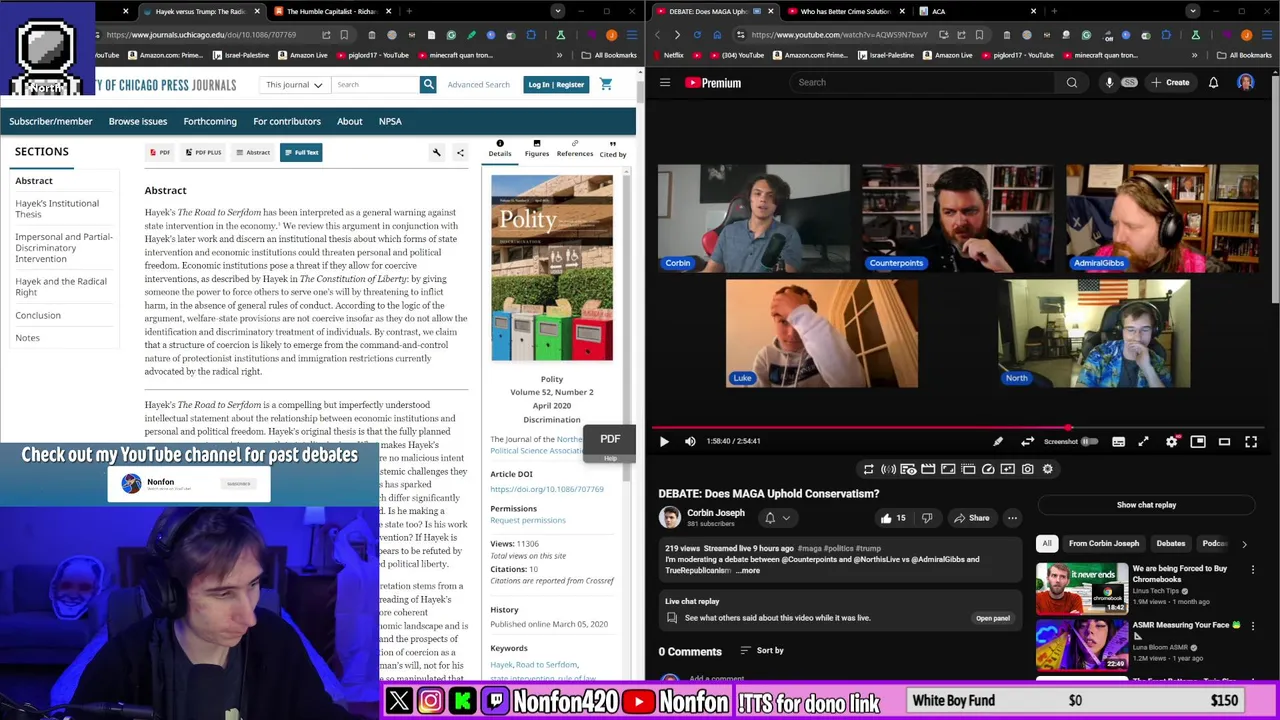Open comment Sort by menu
Viewport: 1280px width, 720px height.
tap(762, 651)
